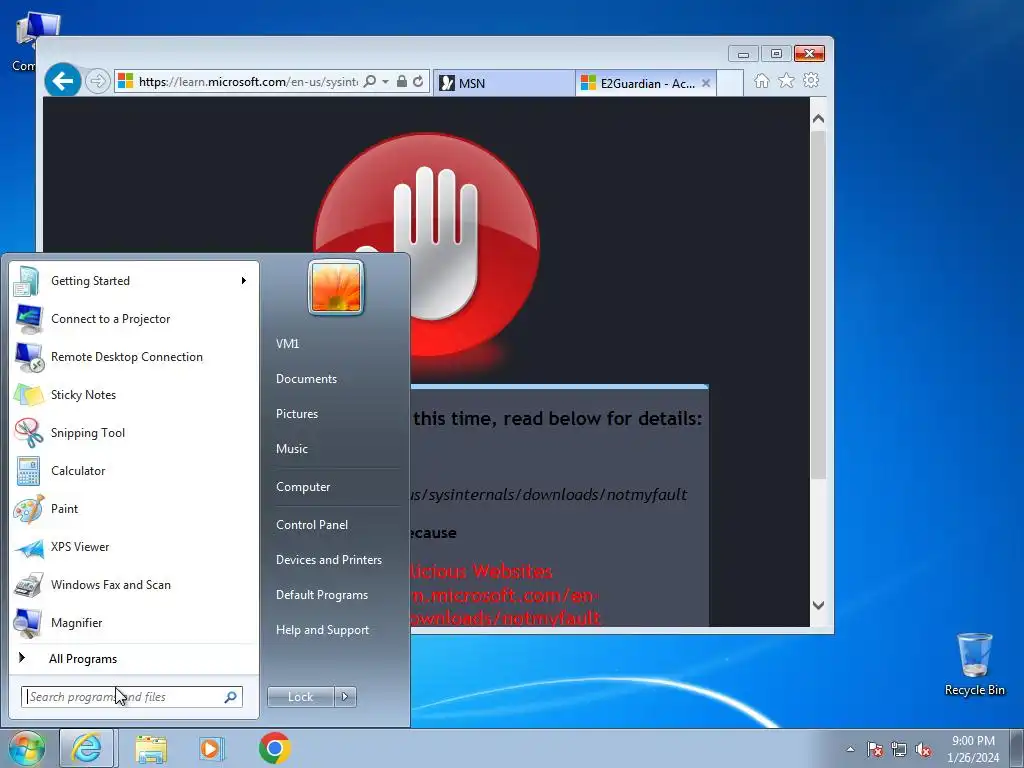This screenshot has height=768, width=1024.
Task: Refresh the page in Internet Explorer
Action: (x=418, y=82)
